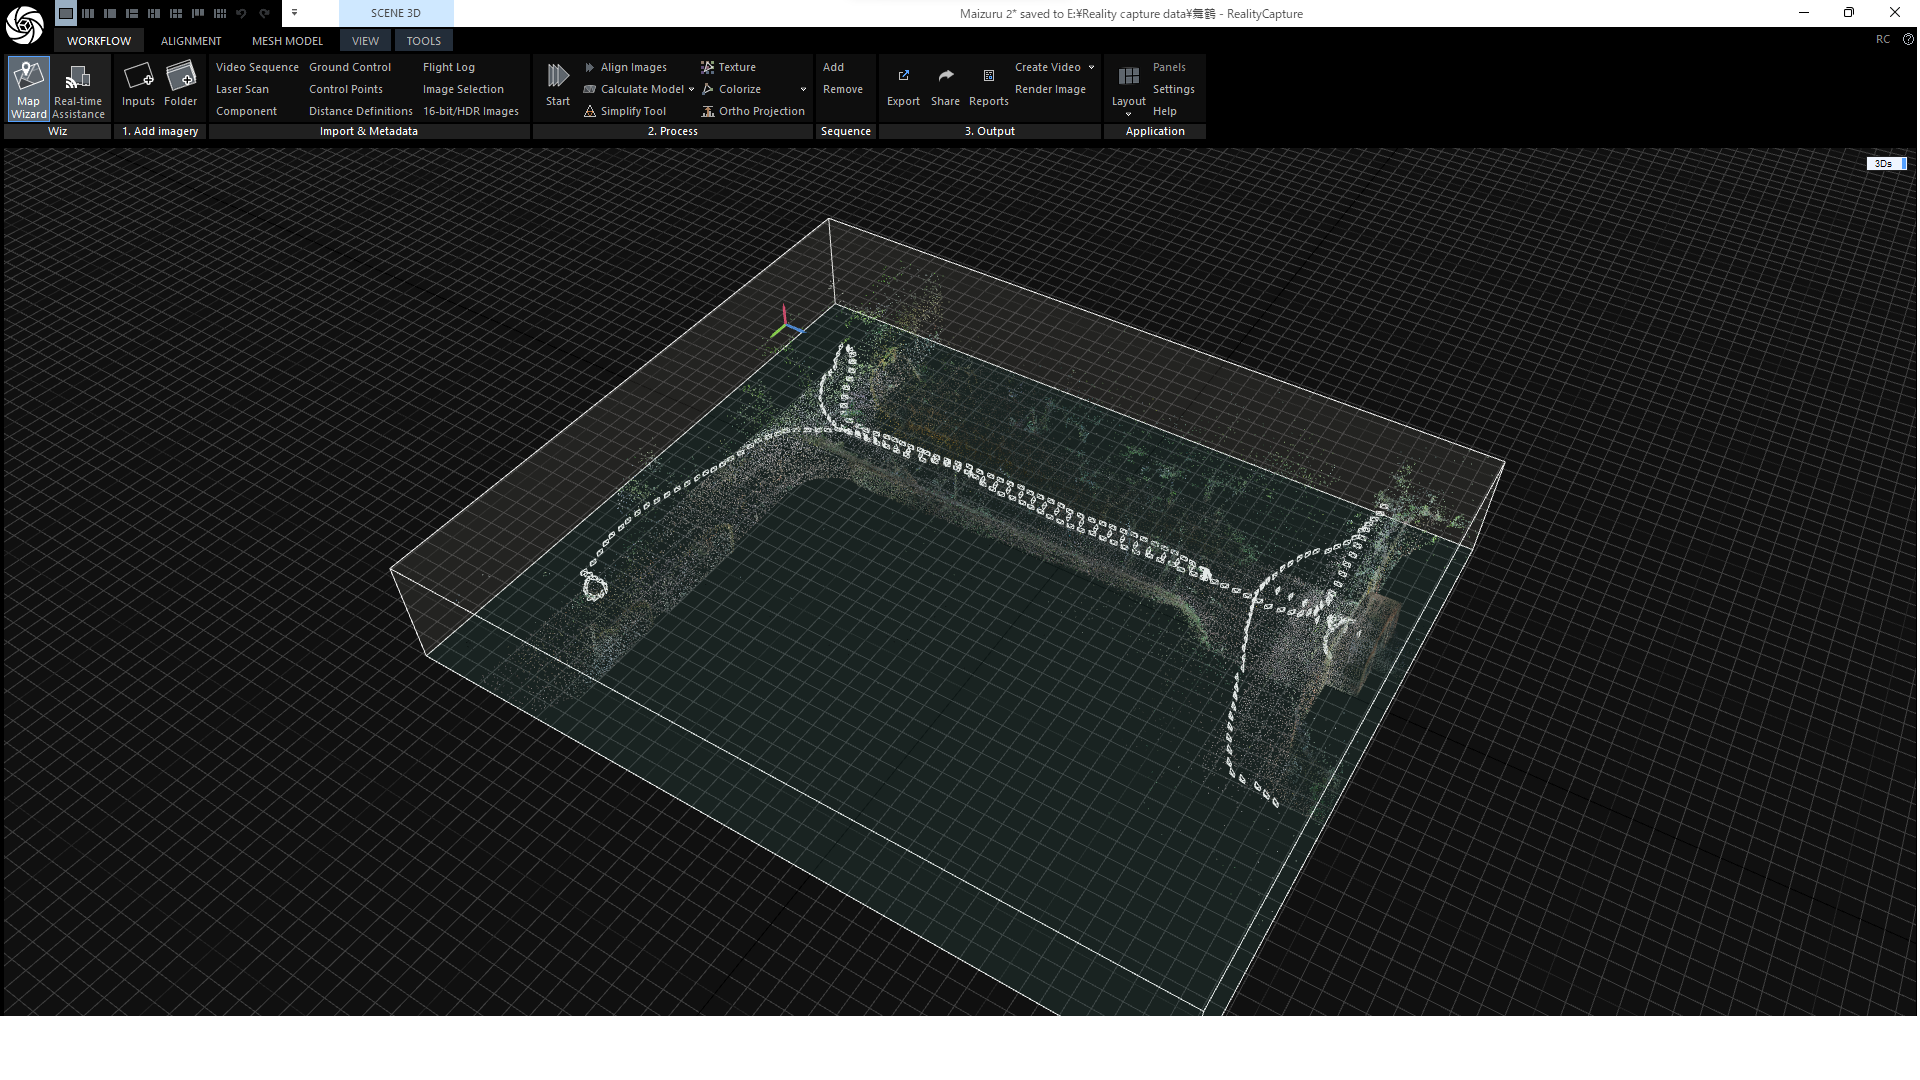Viewport: 1920px width, 1080px height.
Task: Open application Settings
Action: click(1173, 89)
